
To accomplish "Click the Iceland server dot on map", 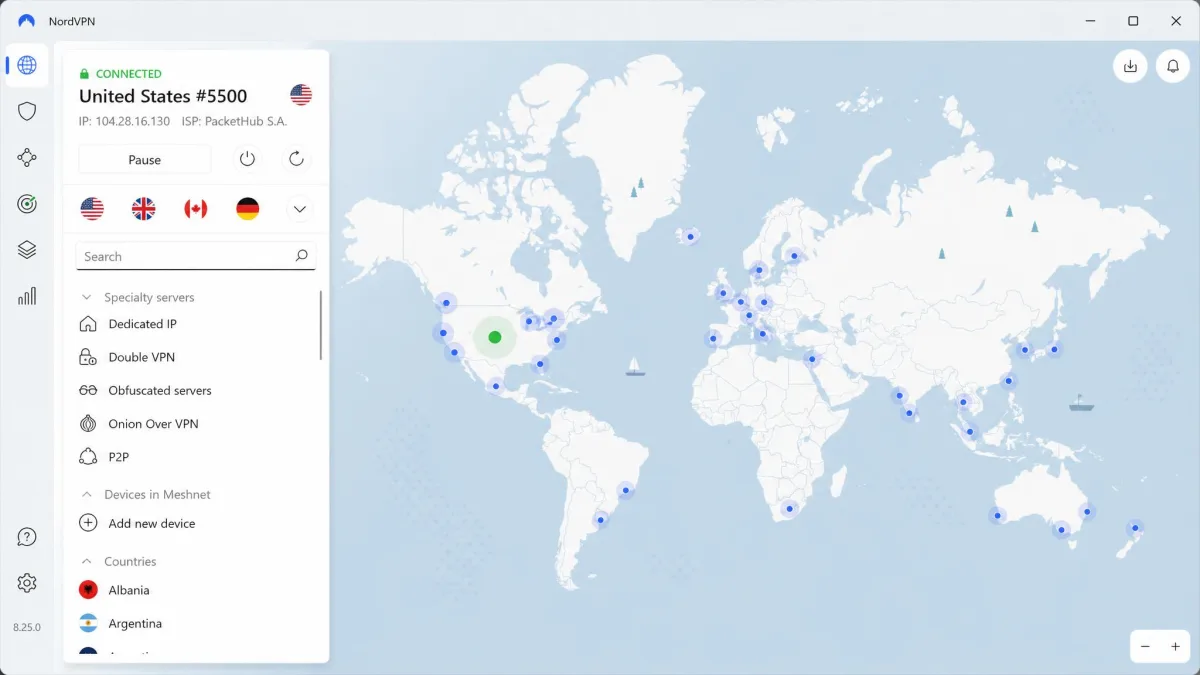I will [x=689, y=237].
